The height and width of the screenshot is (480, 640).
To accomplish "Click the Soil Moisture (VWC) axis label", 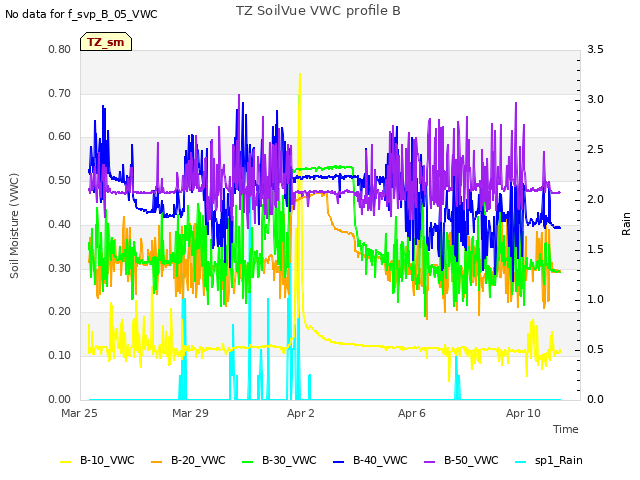I will (14, 226).
